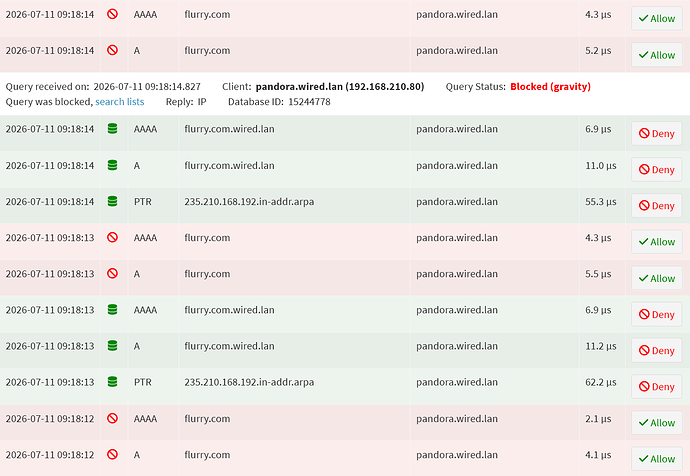This screenshot has width=690, height=476.
Task: Click blocked icon of 09:18:13 A flurry.com query
Action: (x=113, y=273)
